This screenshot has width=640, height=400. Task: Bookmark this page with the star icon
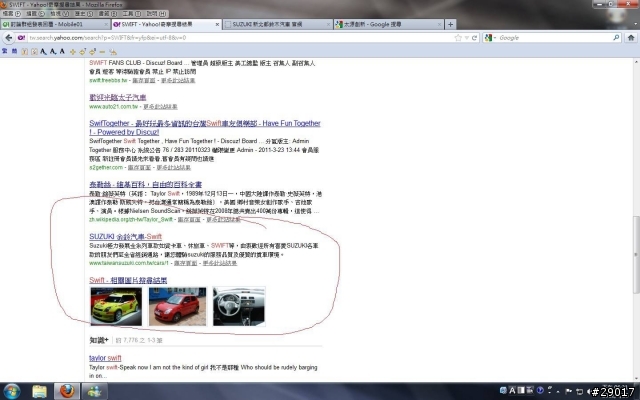click(458, 38)
